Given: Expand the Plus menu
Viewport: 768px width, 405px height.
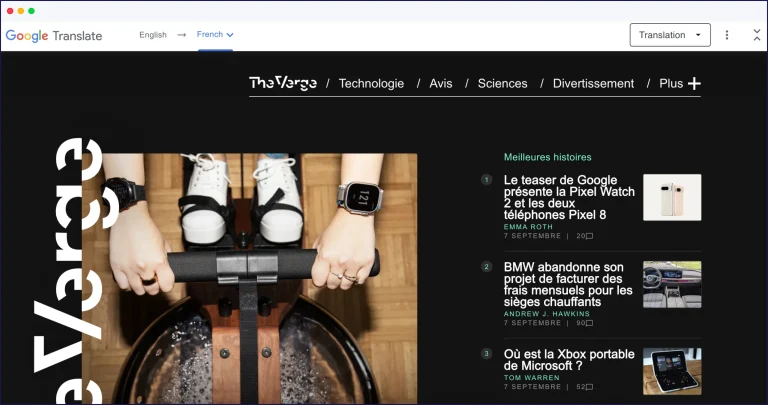Looking at the screenshot, I should click(x=680, y=84).
